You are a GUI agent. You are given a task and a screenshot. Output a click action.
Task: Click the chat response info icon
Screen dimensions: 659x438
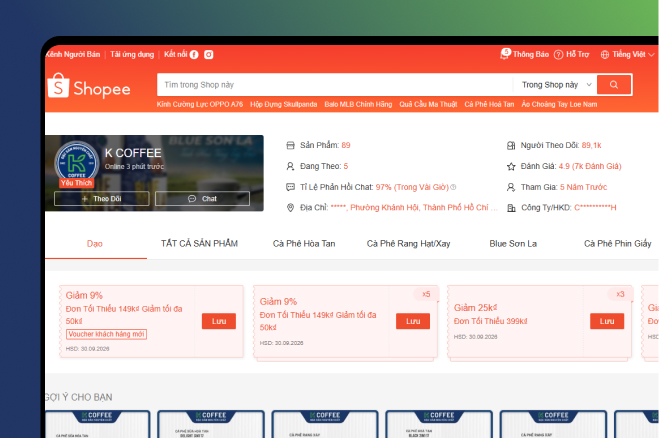click(x=453, y=187)
